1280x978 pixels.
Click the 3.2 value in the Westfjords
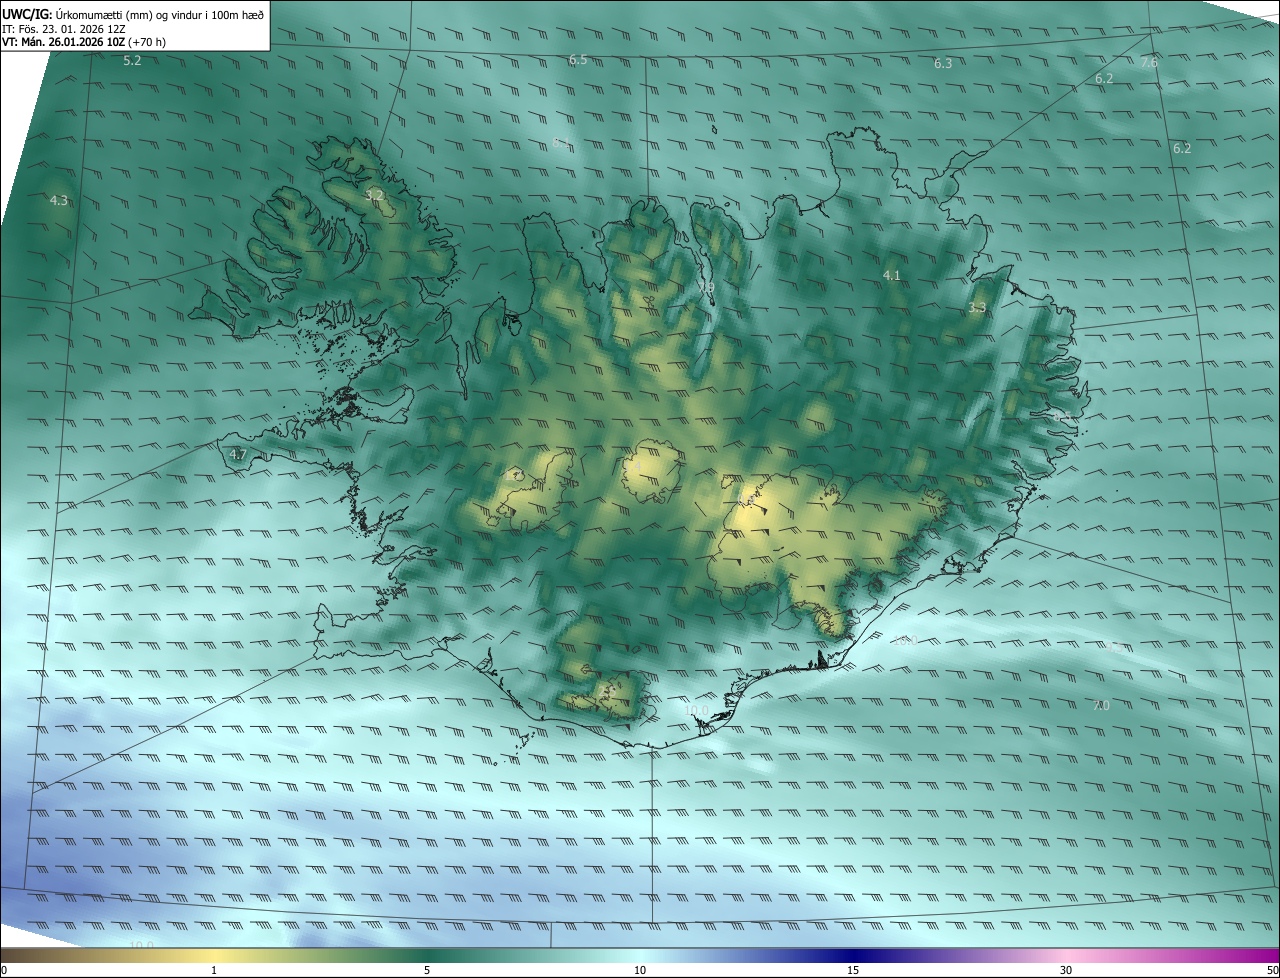(374, 194)
